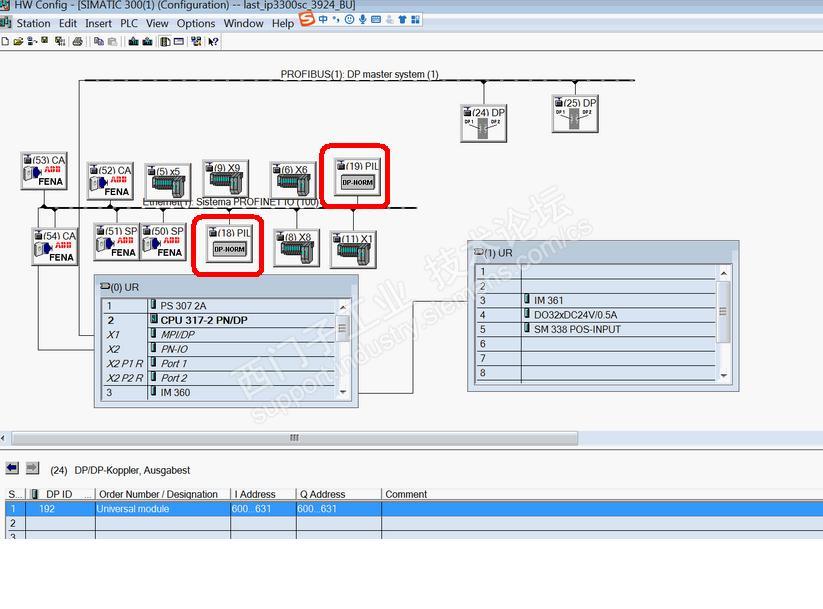Select the PN-IO interface row X2
823x609 pixels.
pyautogui.click(x=219, y=349)
